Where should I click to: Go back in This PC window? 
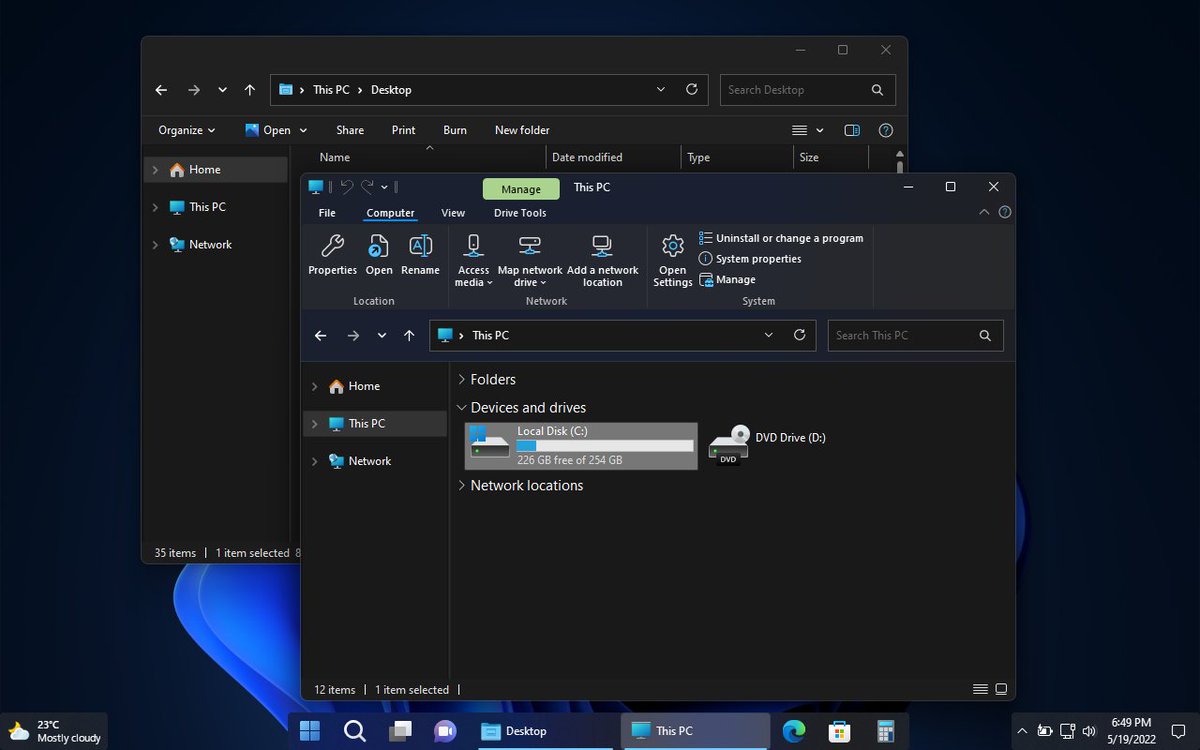pos(320,336)
